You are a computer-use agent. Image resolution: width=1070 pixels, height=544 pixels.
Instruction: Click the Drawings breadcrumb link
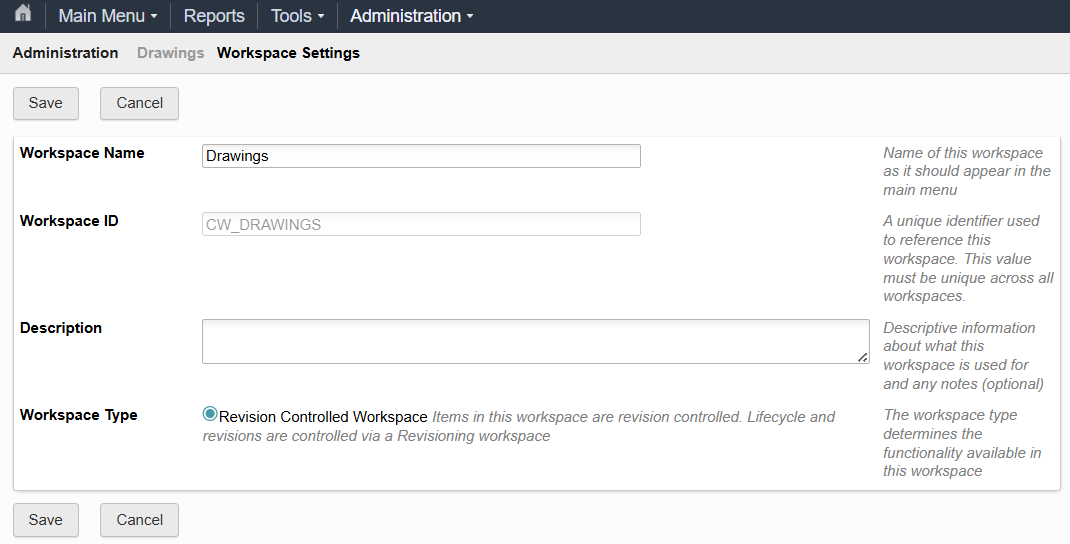coord(171,53)
